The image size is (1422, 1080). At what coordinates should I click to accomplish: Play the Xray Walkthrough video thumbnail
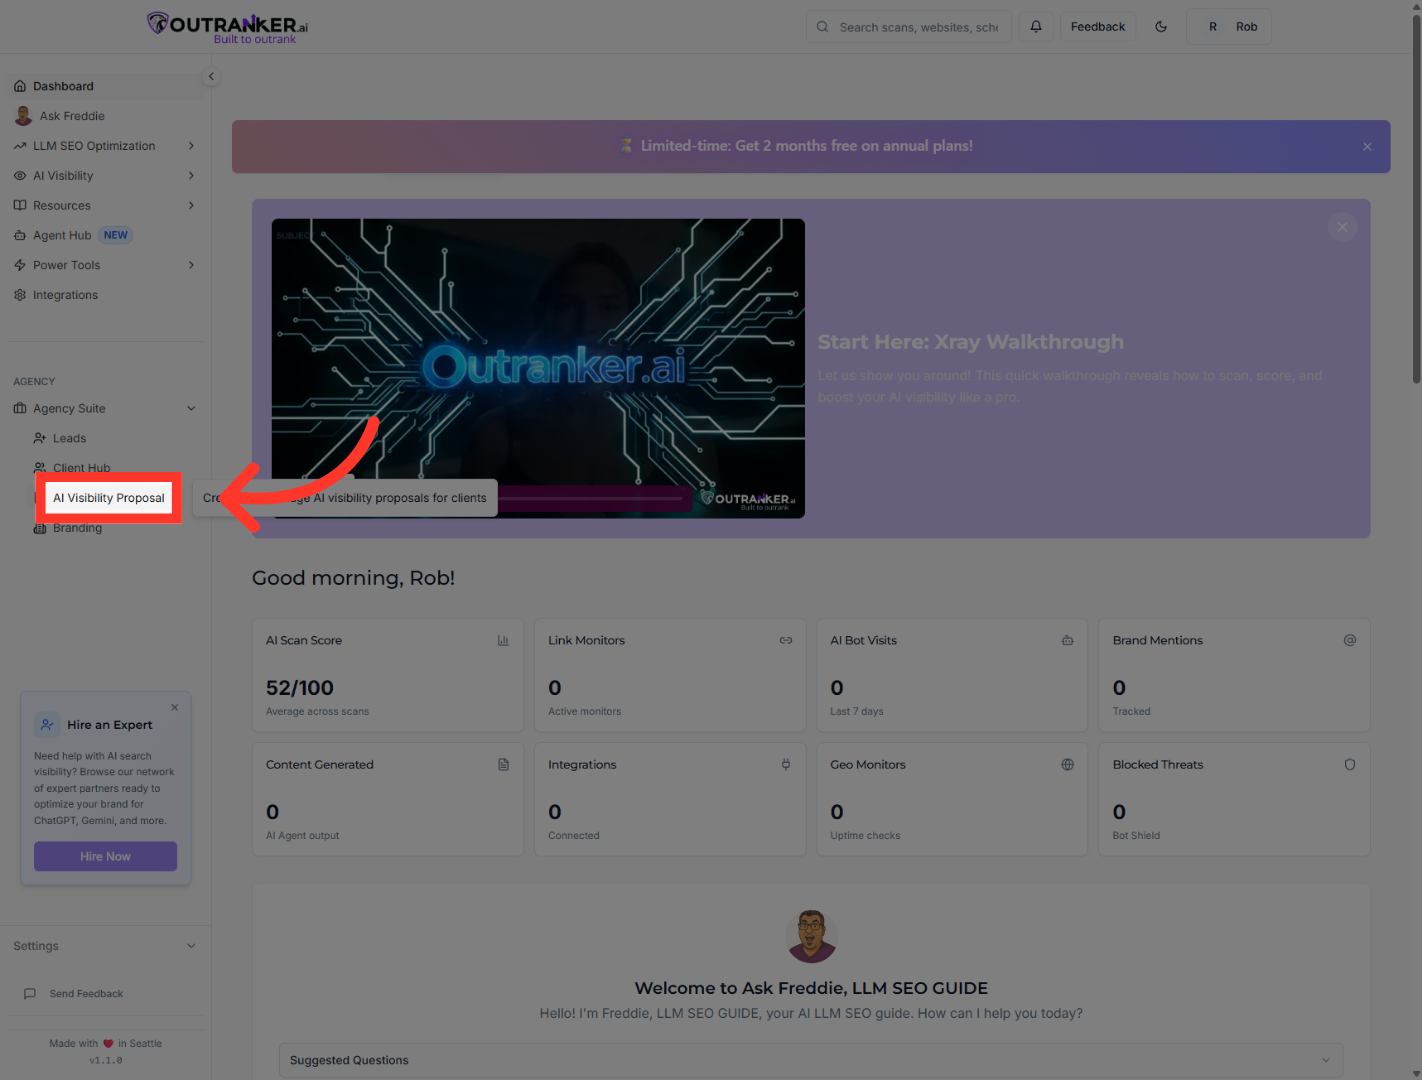(x=538, y=368)
